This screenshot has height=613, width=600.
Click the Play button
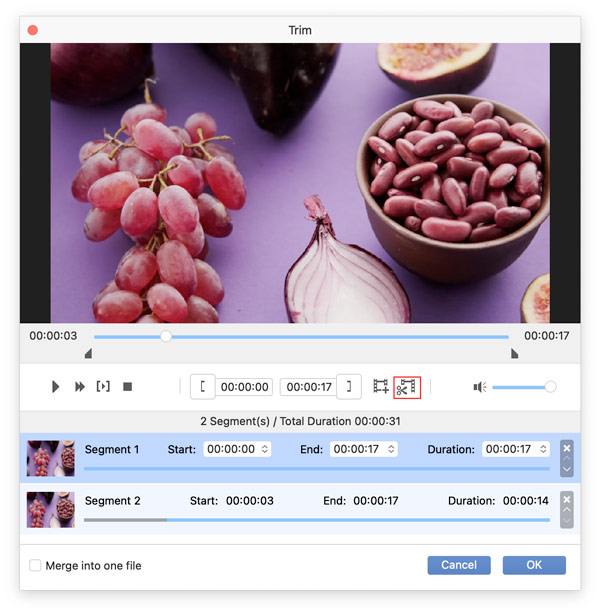pyautogui.click(x=56, y=387)
